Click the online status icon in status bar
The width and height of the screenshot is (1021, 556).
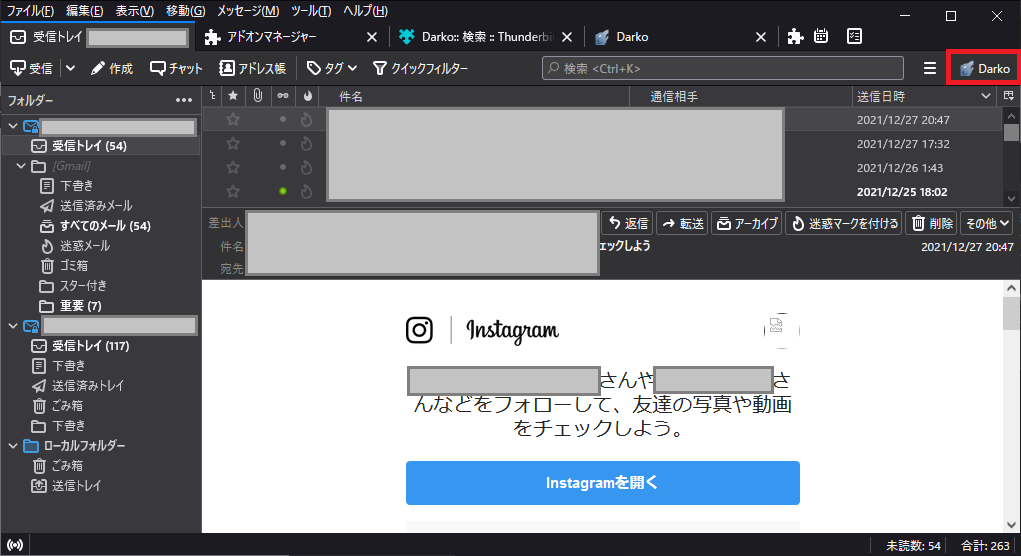pyautogui.click(x=15, y=545)
